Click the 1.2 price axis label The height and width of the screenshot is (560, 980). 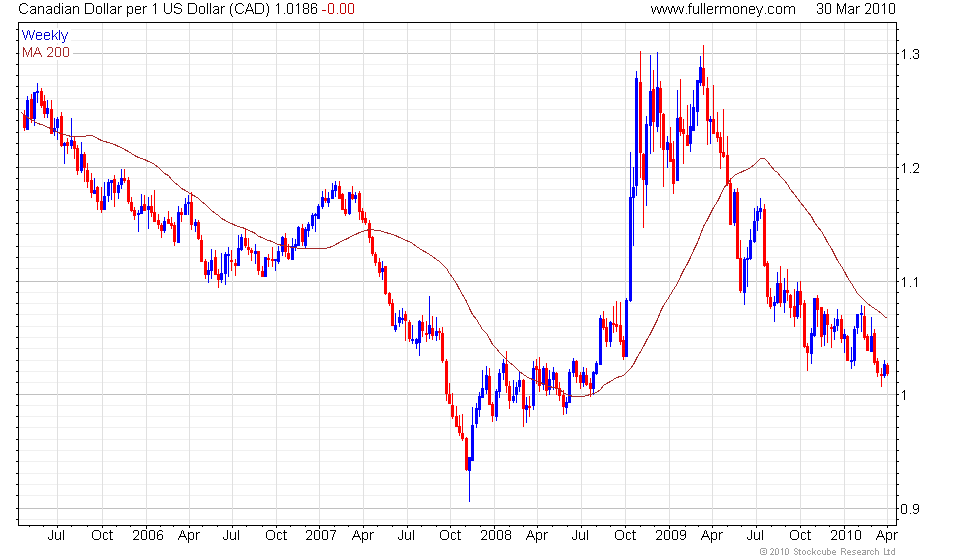[x=910, y=168]
